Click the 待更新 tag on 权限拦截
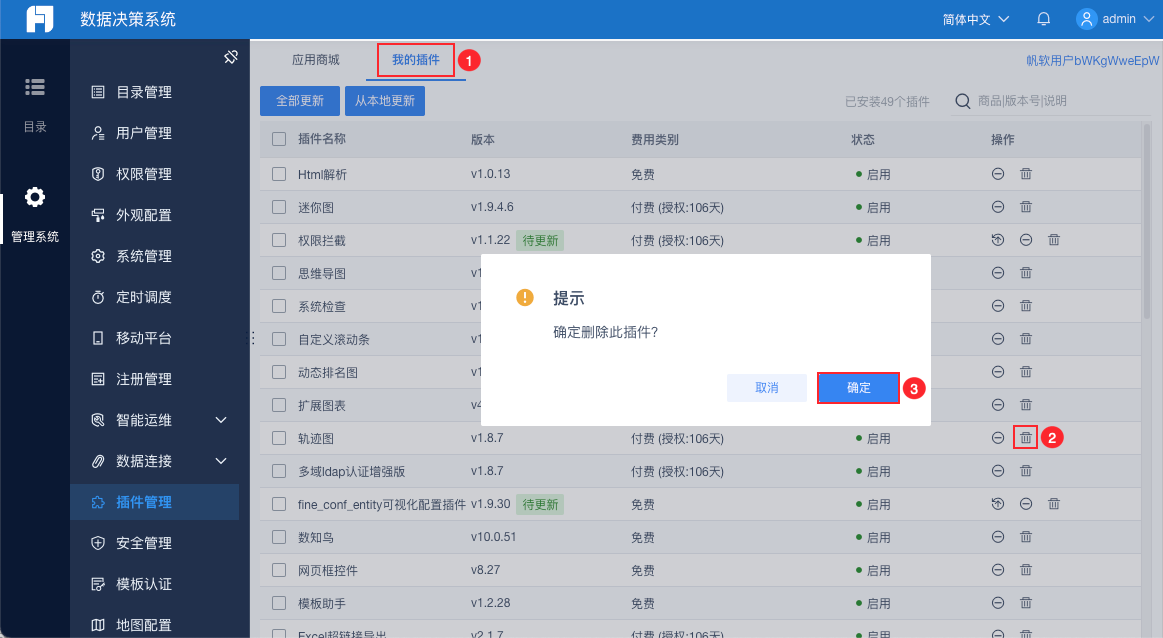The height and width of the screenshot is (638, 1163). [x=540, y=240]
